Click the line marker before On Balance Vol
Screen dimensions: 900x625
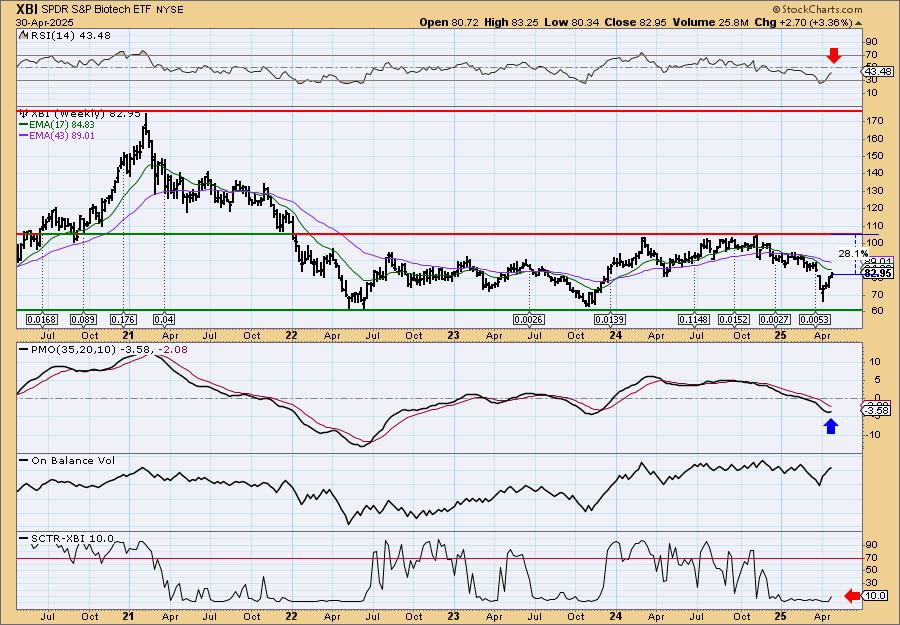tap(23, 460)
